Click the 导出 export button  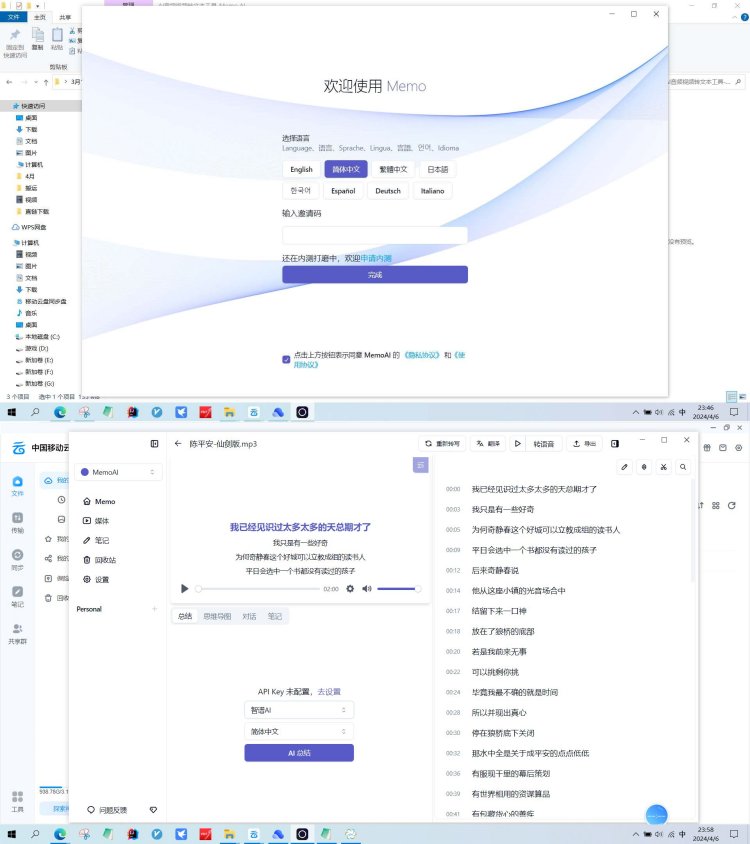coord(584,444)
